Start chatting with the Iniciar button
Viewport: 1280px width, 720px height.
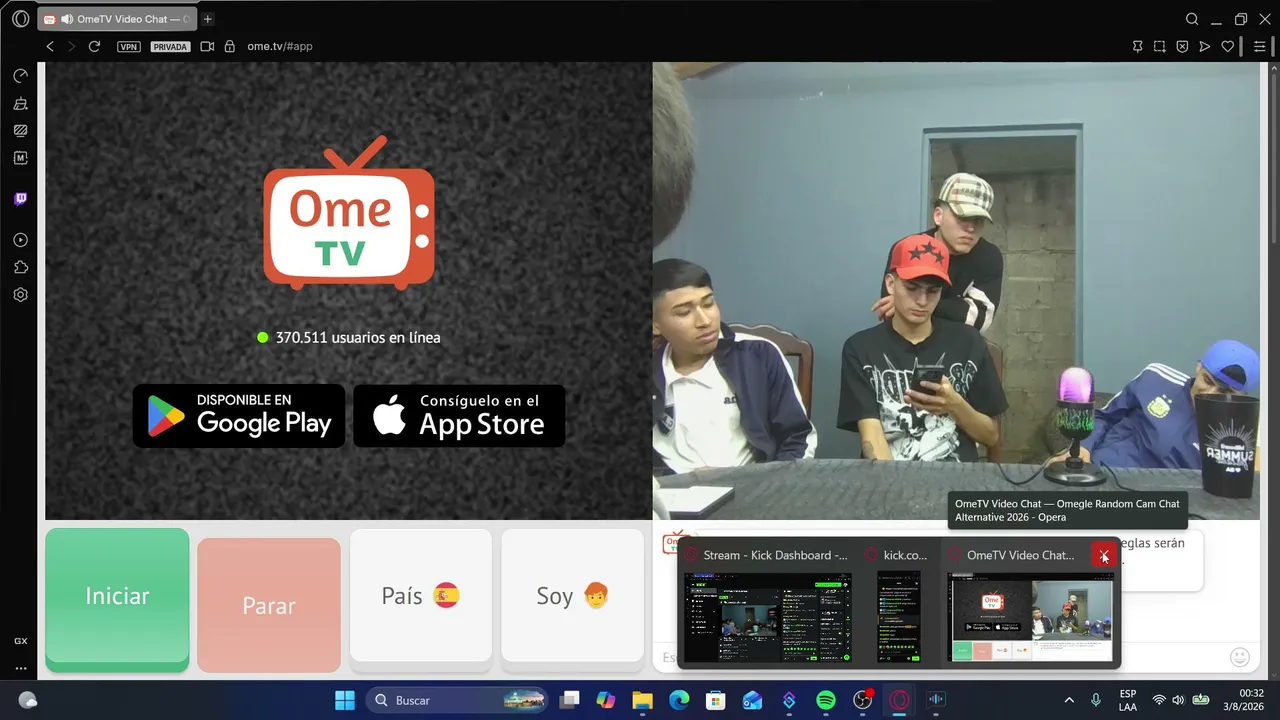tap(117, 596)
